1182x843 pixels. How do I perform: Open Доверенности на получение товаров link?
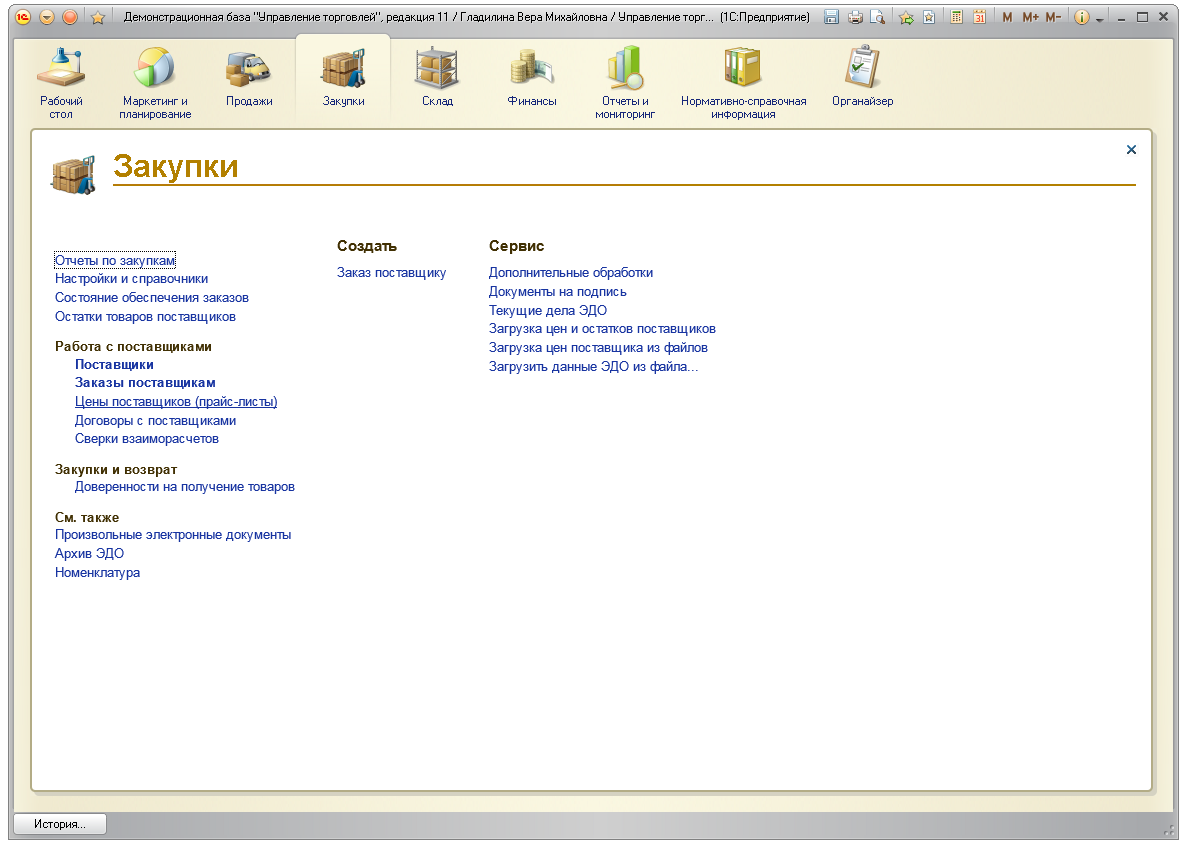[184, 486]
